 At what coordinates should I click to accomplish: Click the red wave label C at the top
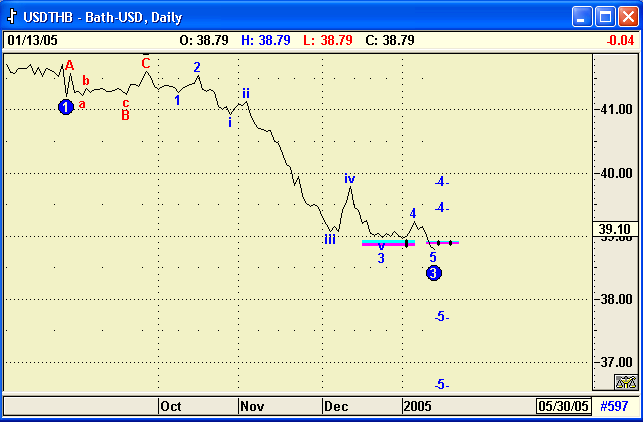tap(146, 63)
